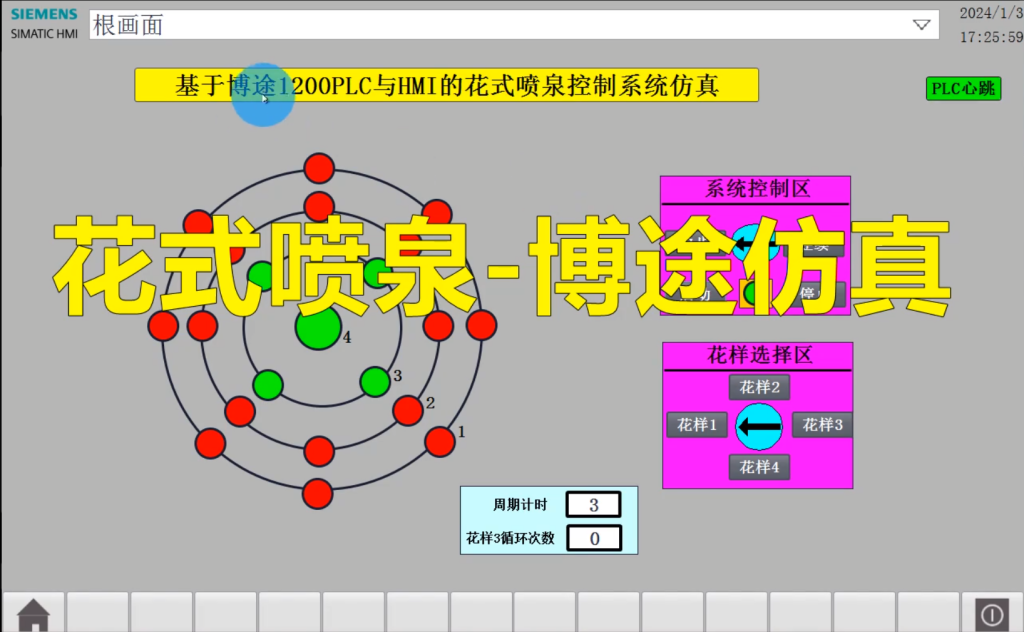Click the blue arrow indicator in 花样选择区
The width and height of the screenshot is (1024, 632).
(x=758, y=426)
